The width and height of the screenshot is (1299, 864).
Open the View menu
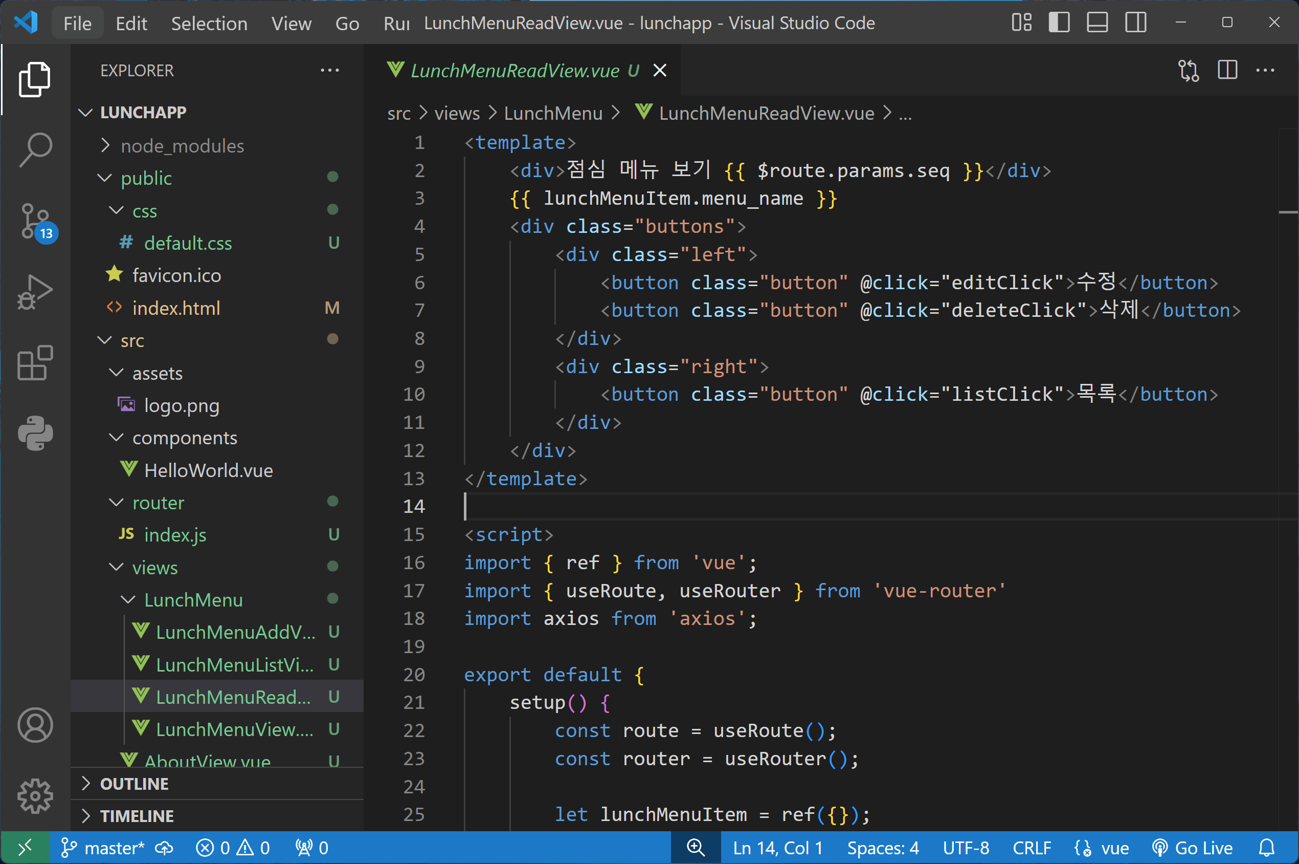coord(291,23)
